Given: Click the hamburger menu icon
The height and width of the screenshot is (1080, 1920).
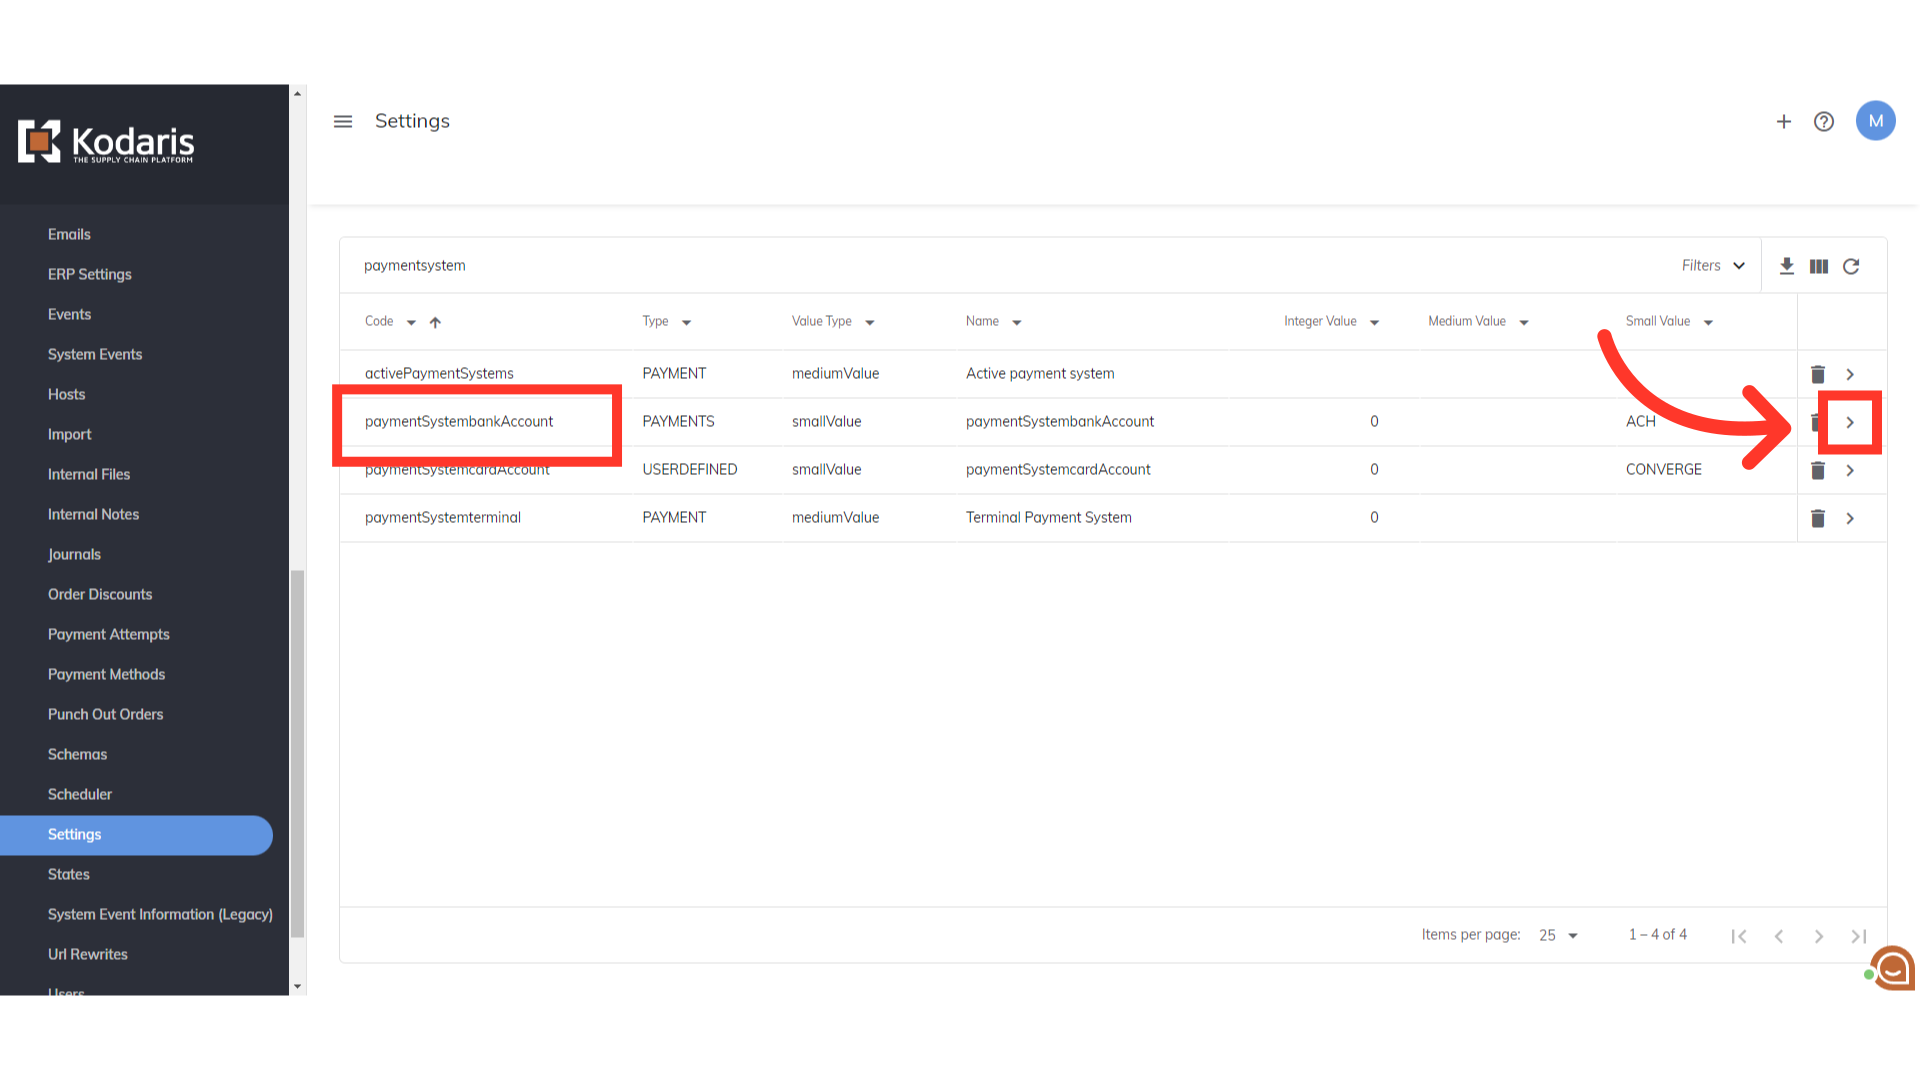Looking at the screenshot, I should 343,121.
